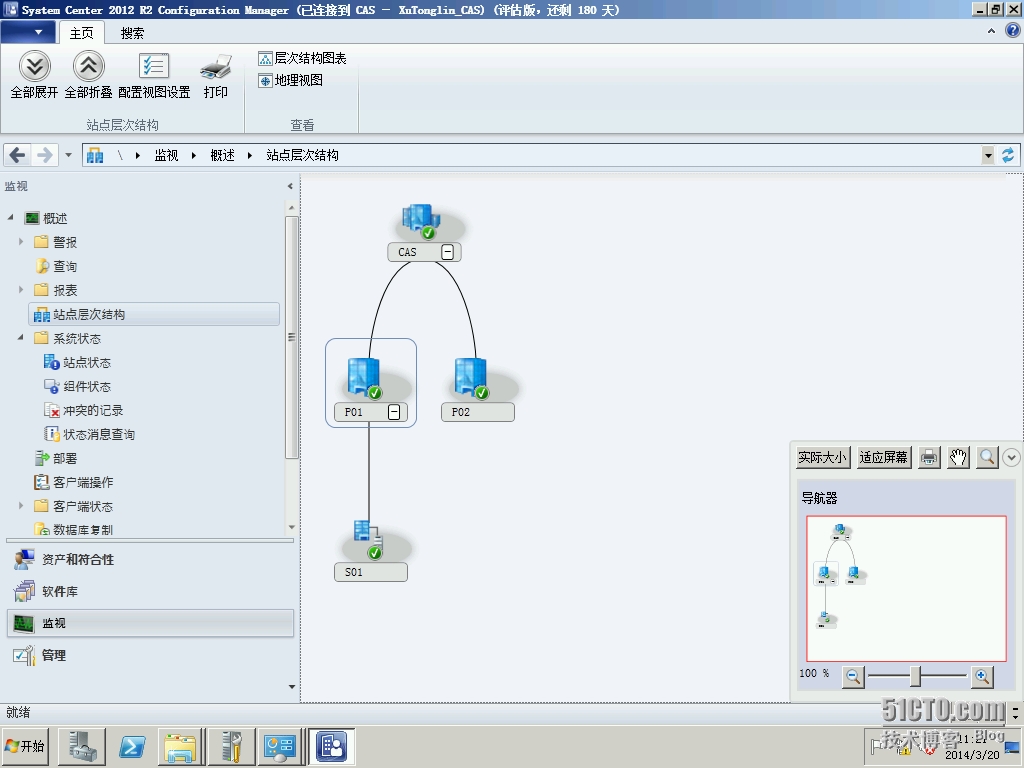The image size is (1024, 768).
Task: Open the application menu dropdown button
Action: pos(28,32)
